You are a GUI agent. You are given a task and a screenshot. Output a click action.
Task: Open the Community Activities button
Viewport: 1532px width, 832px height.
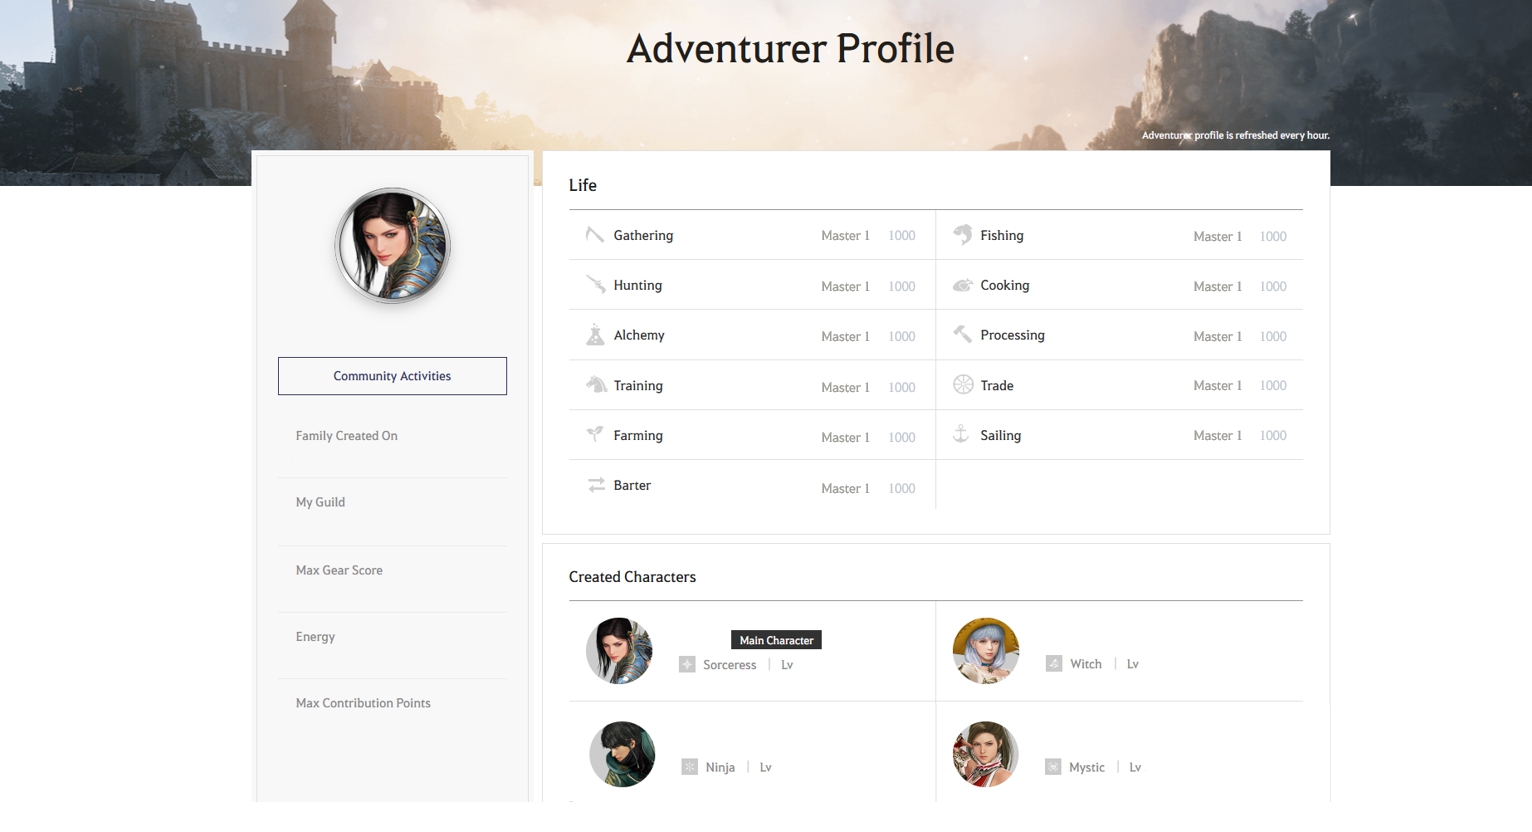392,376
